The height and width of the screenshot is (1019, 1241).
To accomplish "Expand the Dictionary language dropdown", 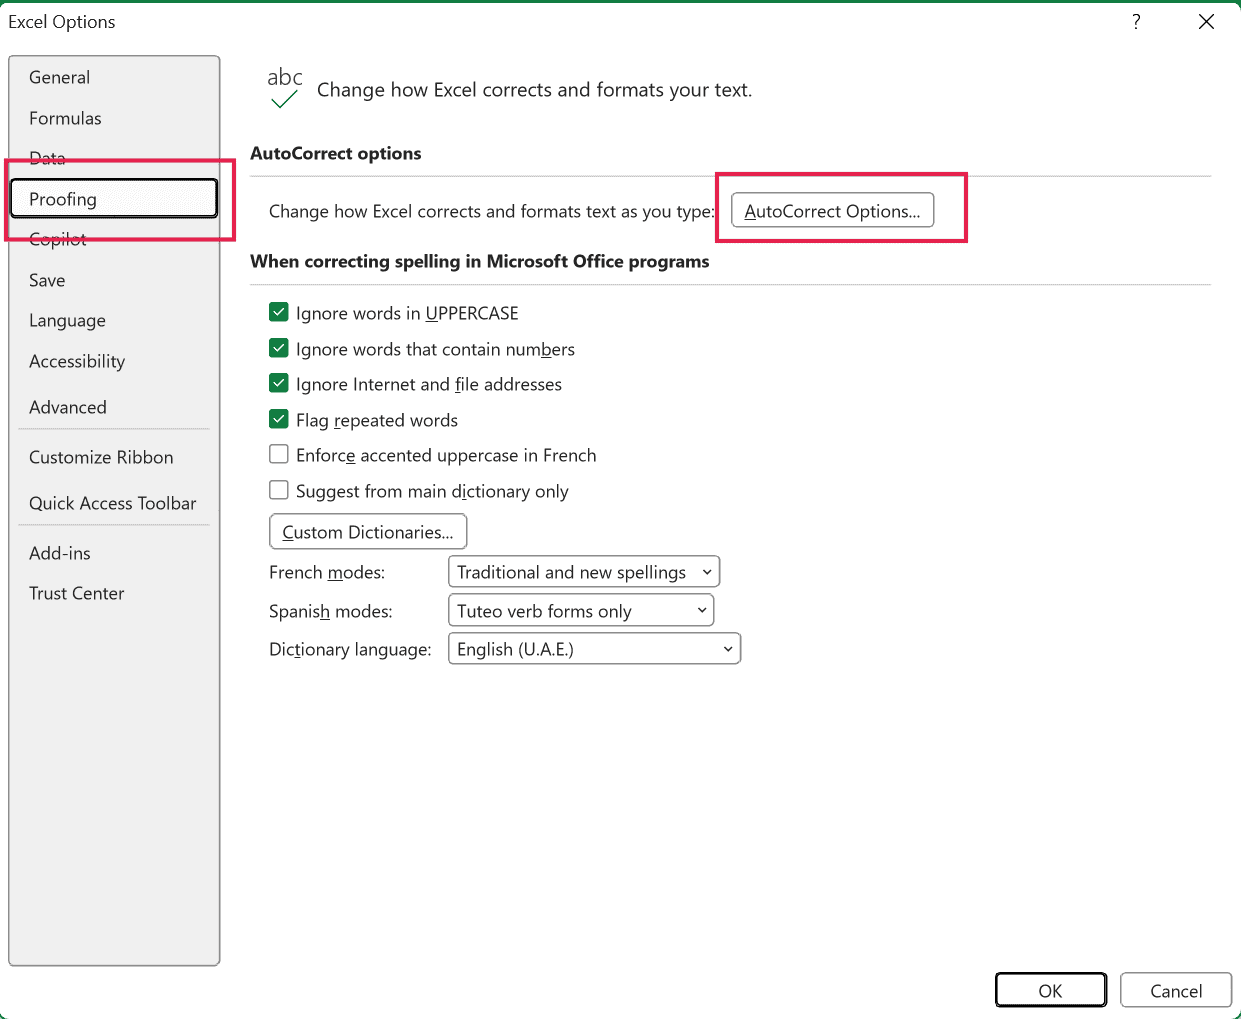I will [x=594, y=649].
